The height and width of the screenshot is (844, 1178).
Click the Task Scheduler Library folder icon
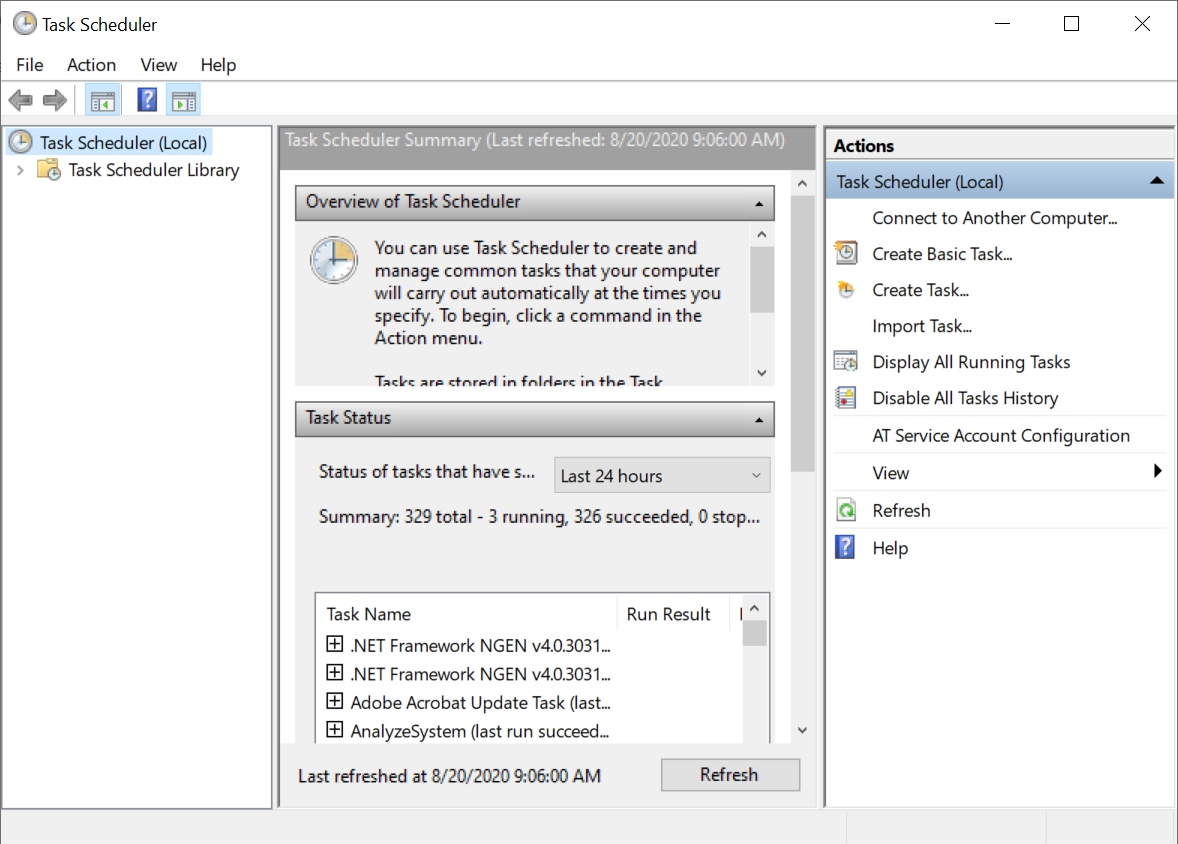(49, 170)
